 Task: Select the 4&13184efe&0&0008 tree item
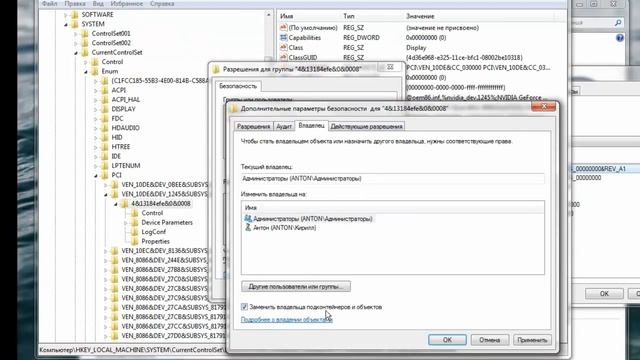161,204
